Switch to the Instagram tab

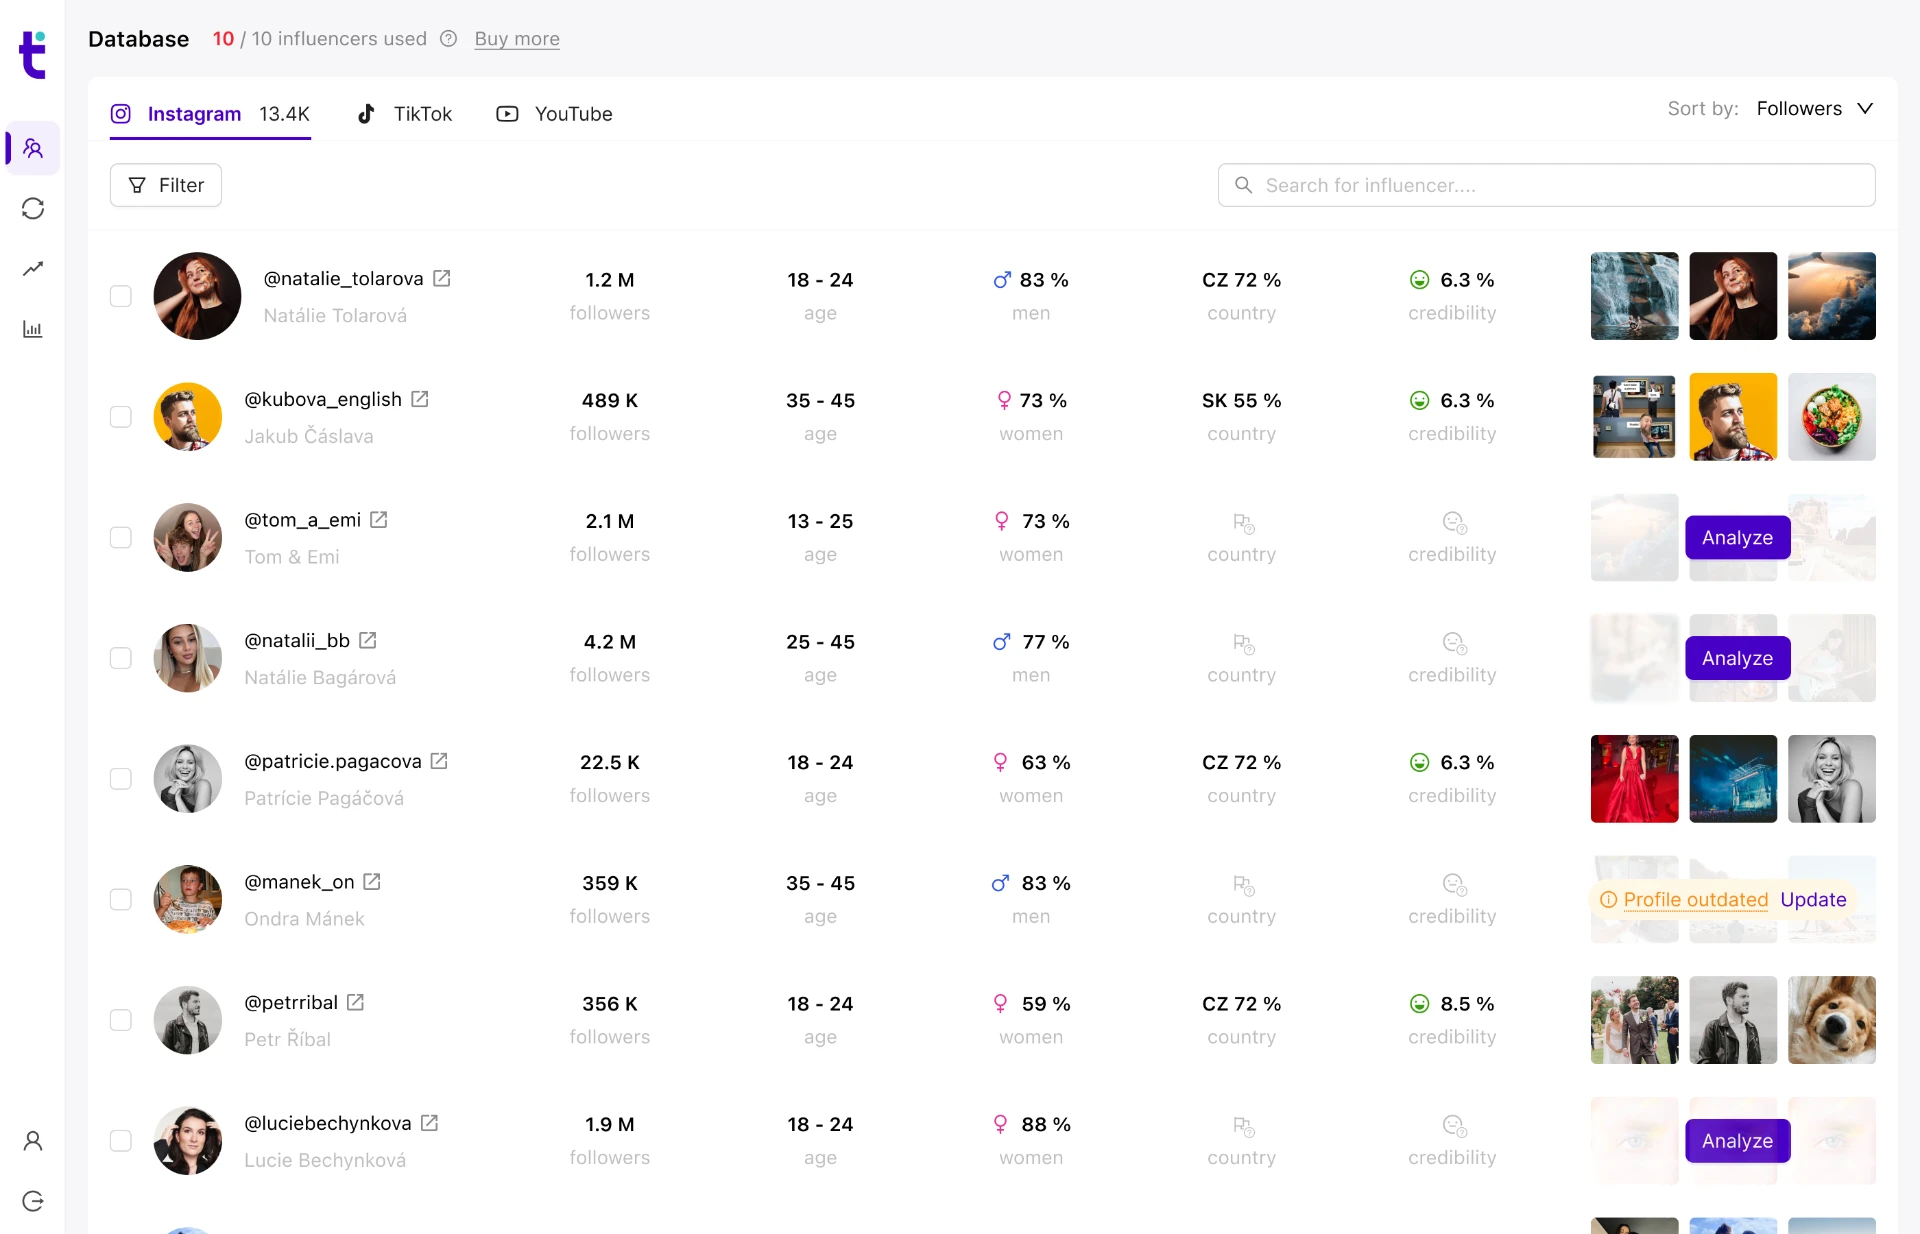pos(210,114)
